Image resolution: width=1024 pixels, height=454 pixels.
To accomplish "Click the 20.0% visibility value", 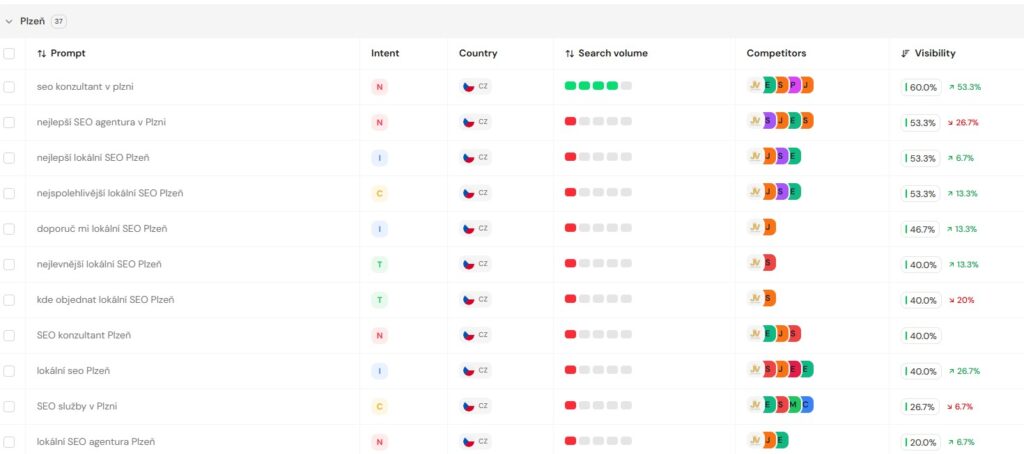I will tap(921, 442).
